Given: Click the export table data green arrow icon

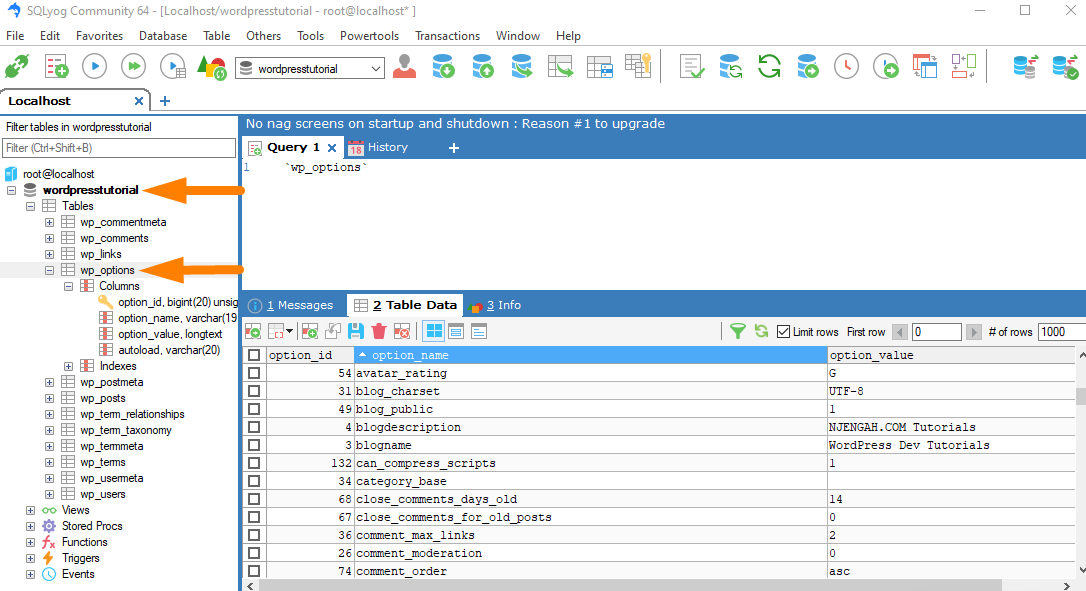Looking at the screenshot, I should tap(560, 67).
